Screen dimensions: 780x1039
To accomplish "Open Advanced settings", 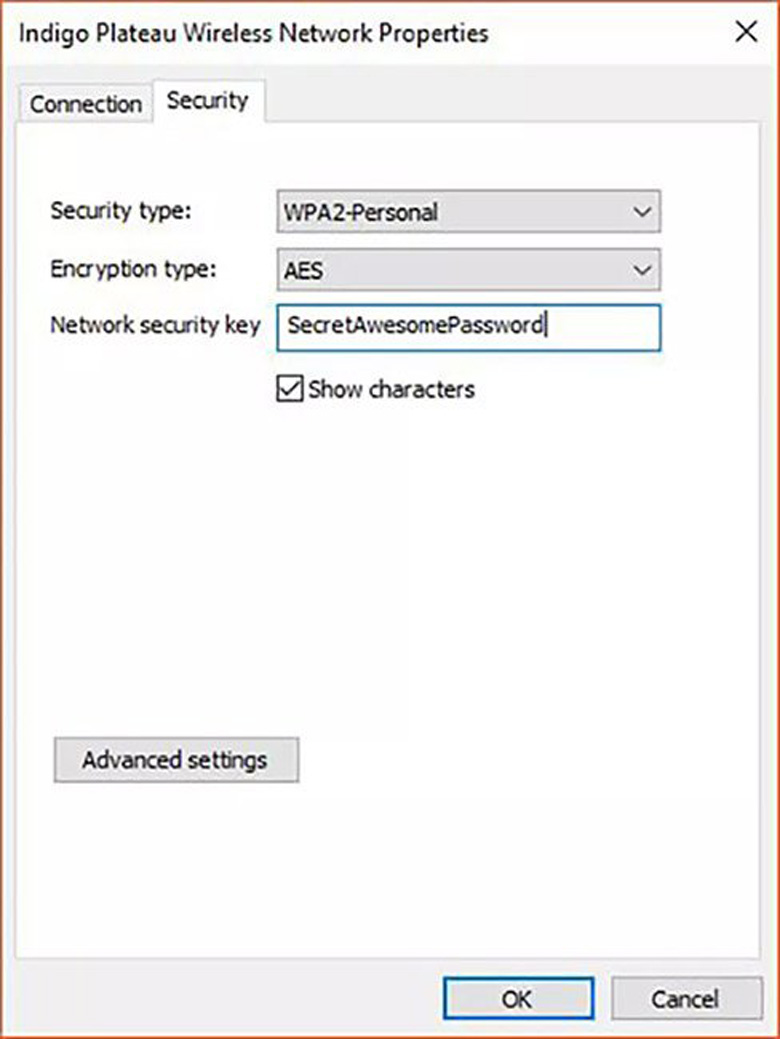I will [175, 760].
